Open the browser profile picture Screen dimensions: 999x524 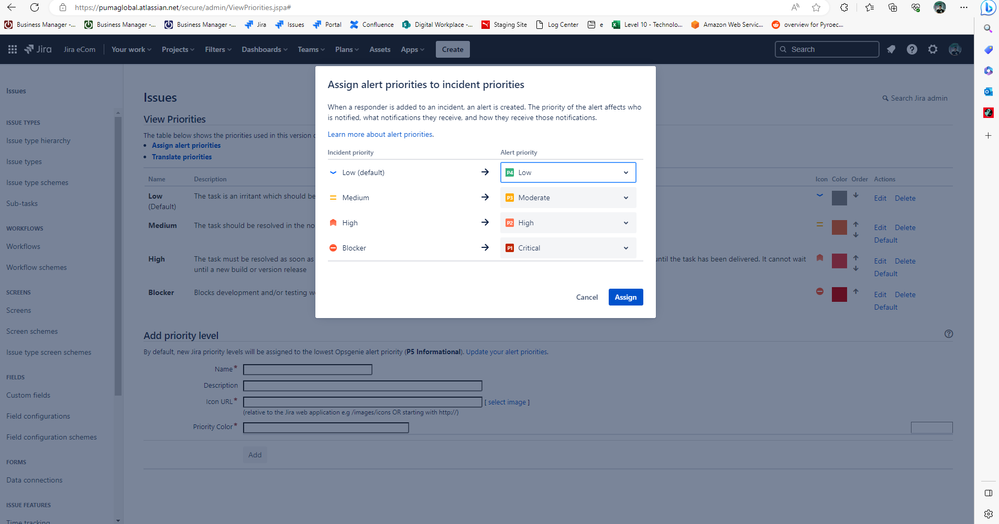pyautogui.click(x=940, y=8)
